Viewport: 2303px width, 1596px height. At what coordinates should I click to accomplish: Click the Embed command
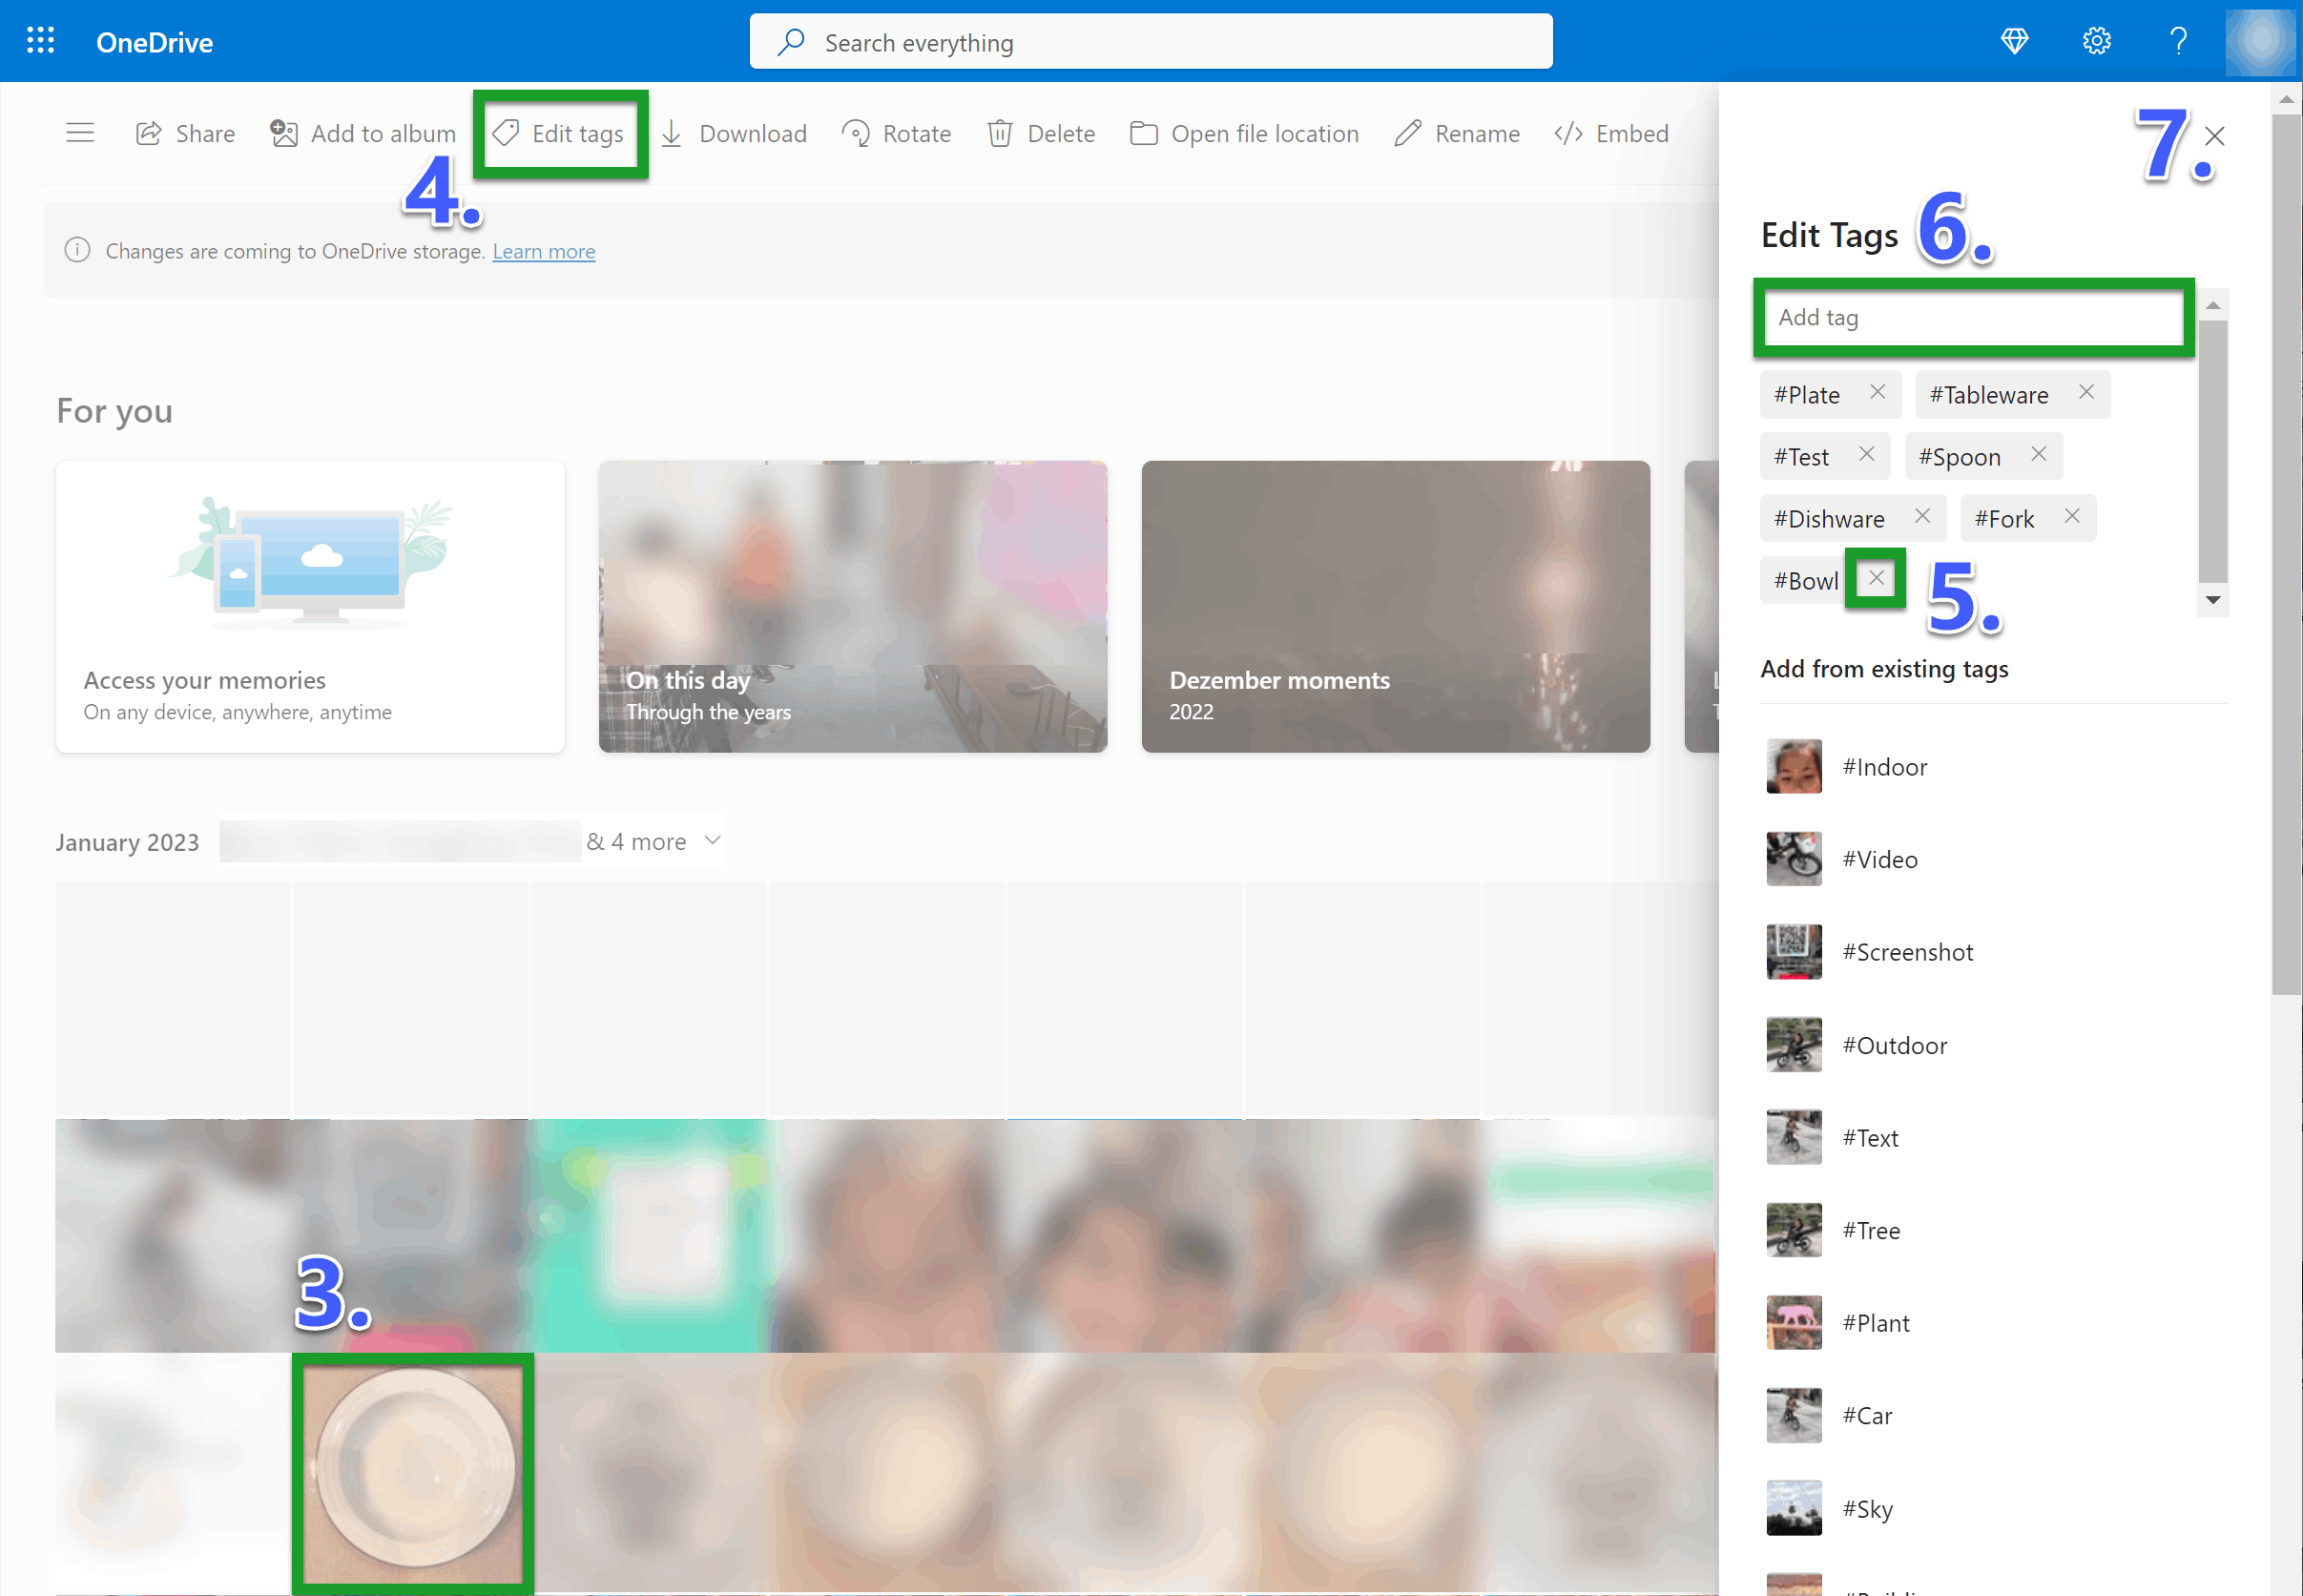point(1611,134)
